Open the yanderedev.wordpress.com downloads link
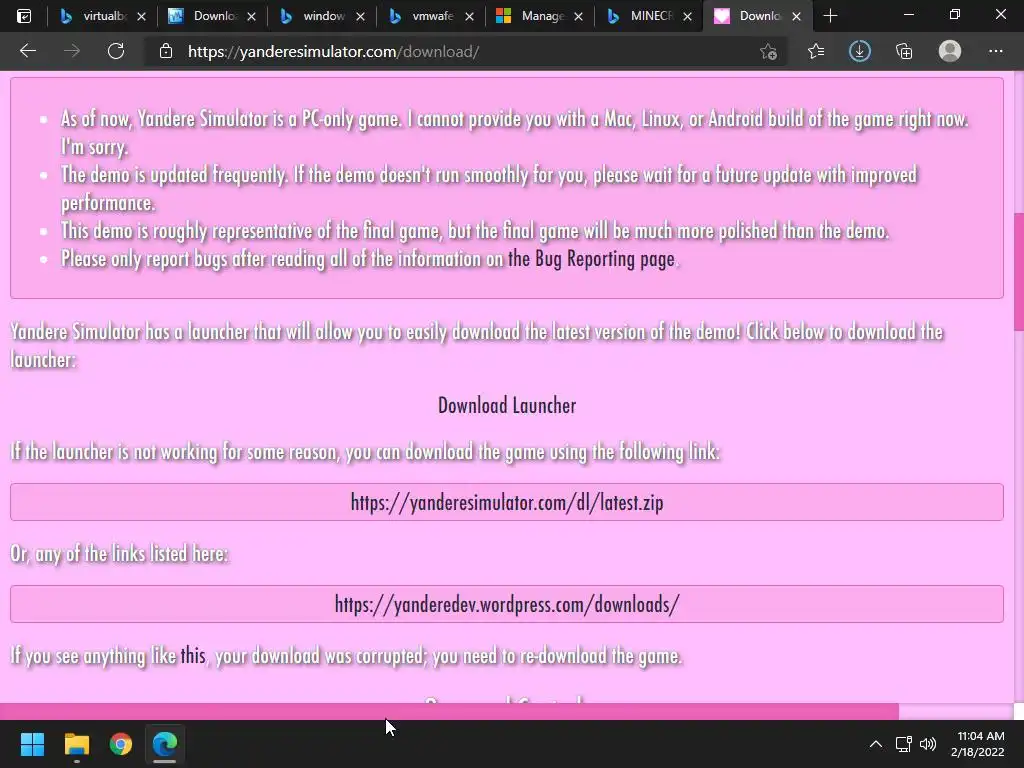1024x768 pixels. tap(507, 604)
